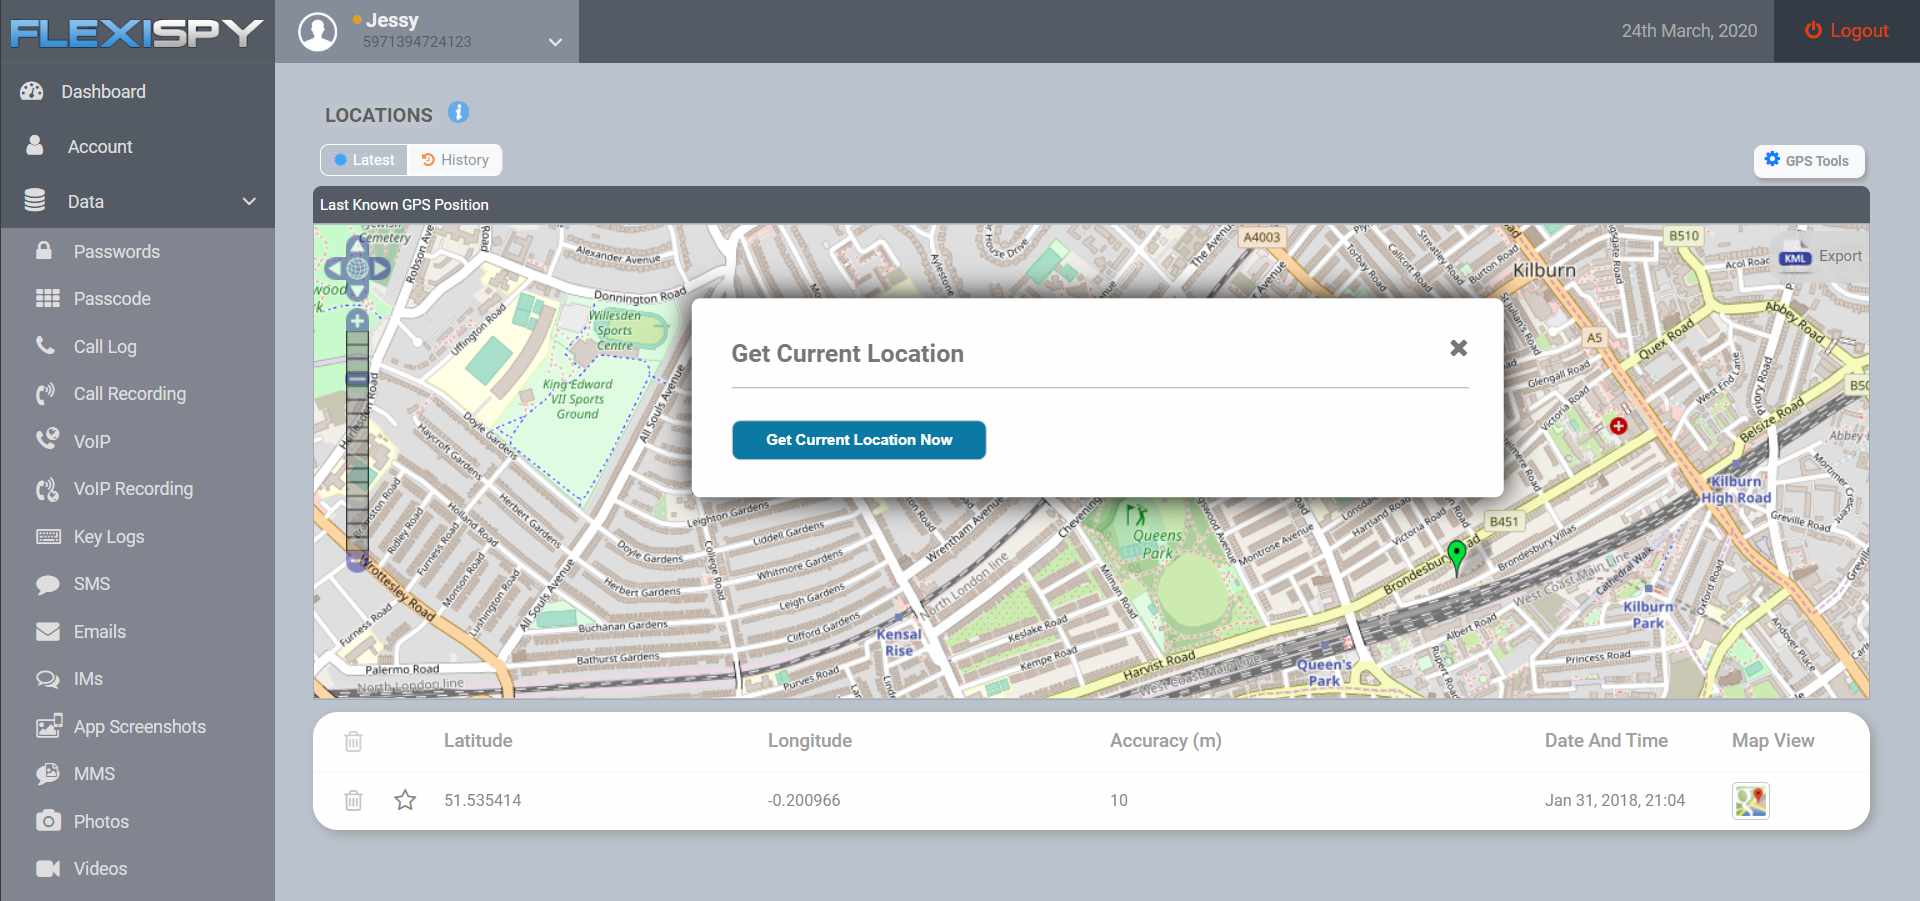The height and width of the screenshot is (901, 1920).
Task: Click the Key Logs keyboard icon
Action: [48, 537]
